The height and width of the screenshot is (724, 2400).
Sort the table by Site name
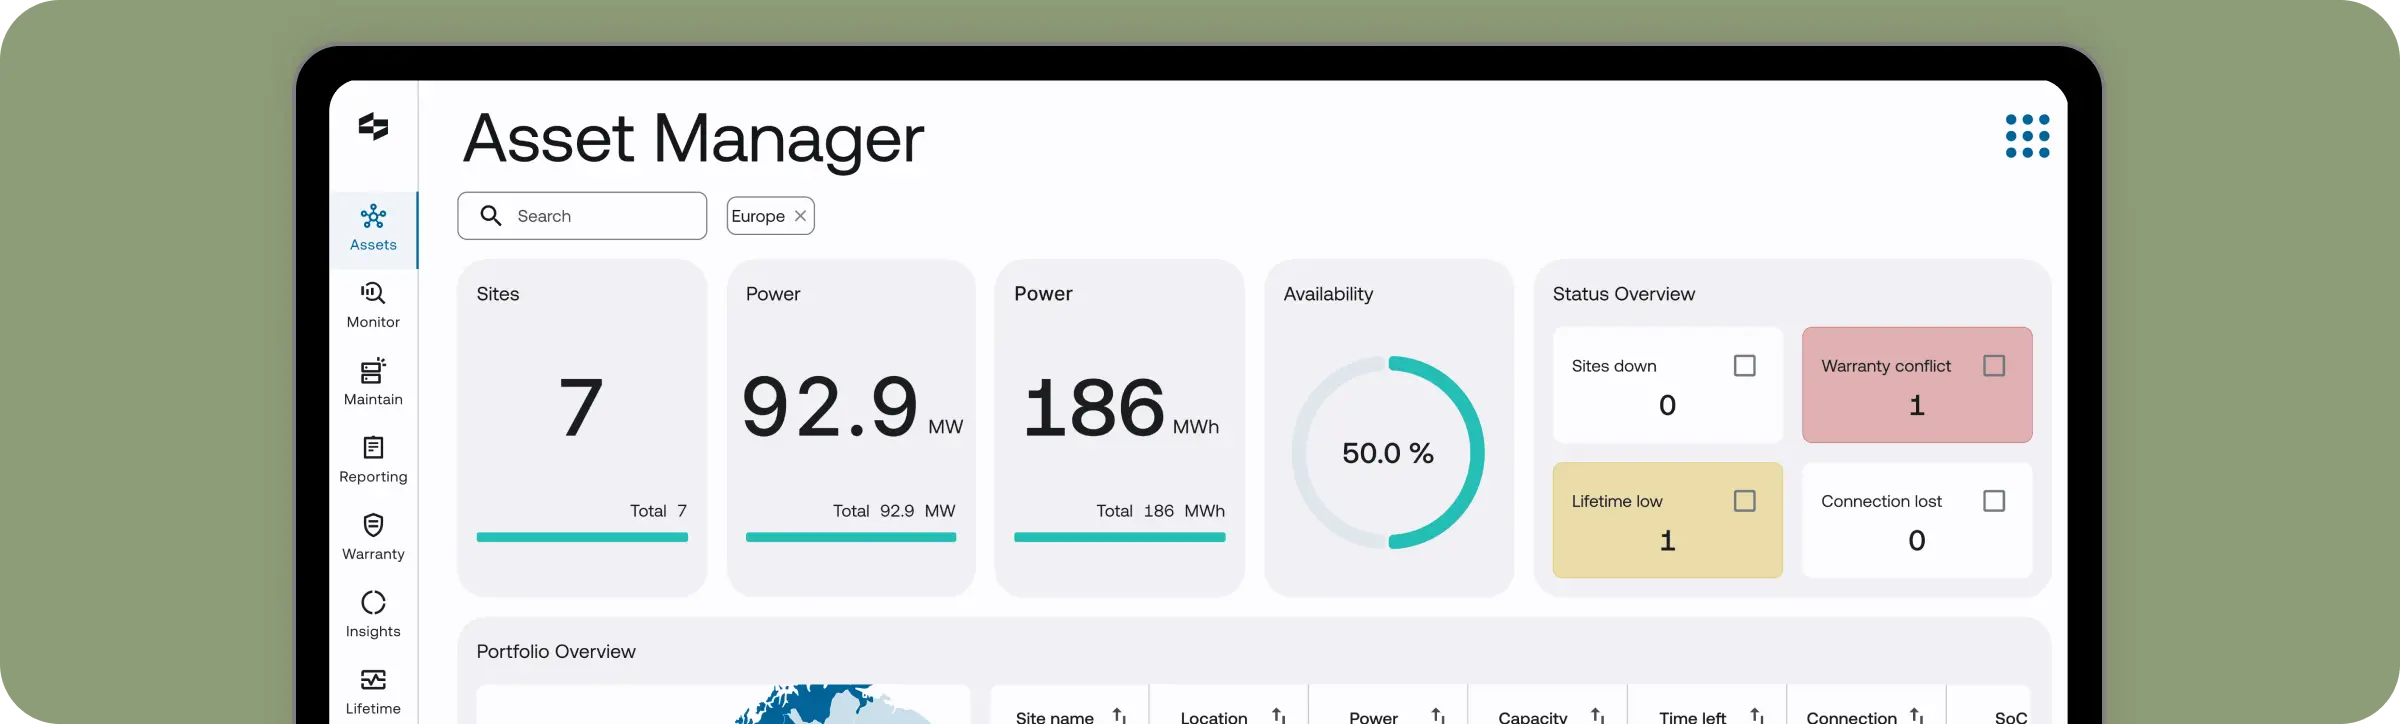pyautogui.click(x=1120, y=716)
